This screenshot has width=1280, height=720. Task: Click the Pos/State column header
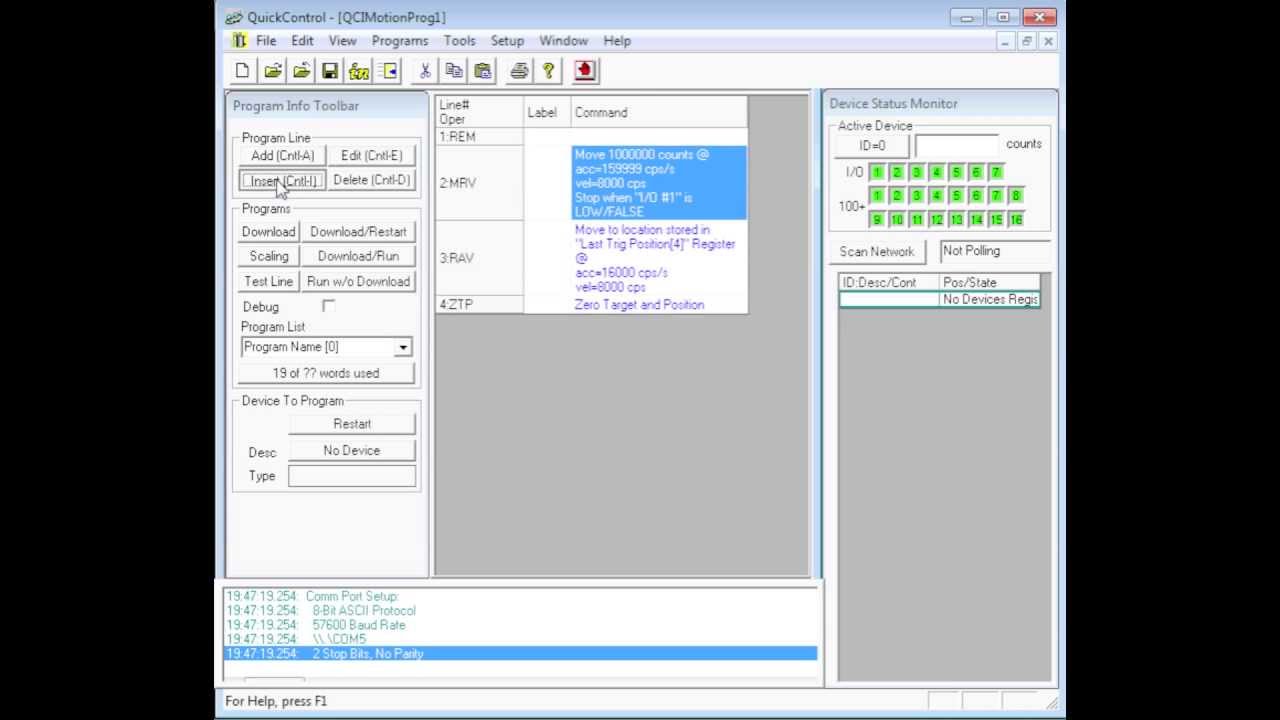coord(989,282)
